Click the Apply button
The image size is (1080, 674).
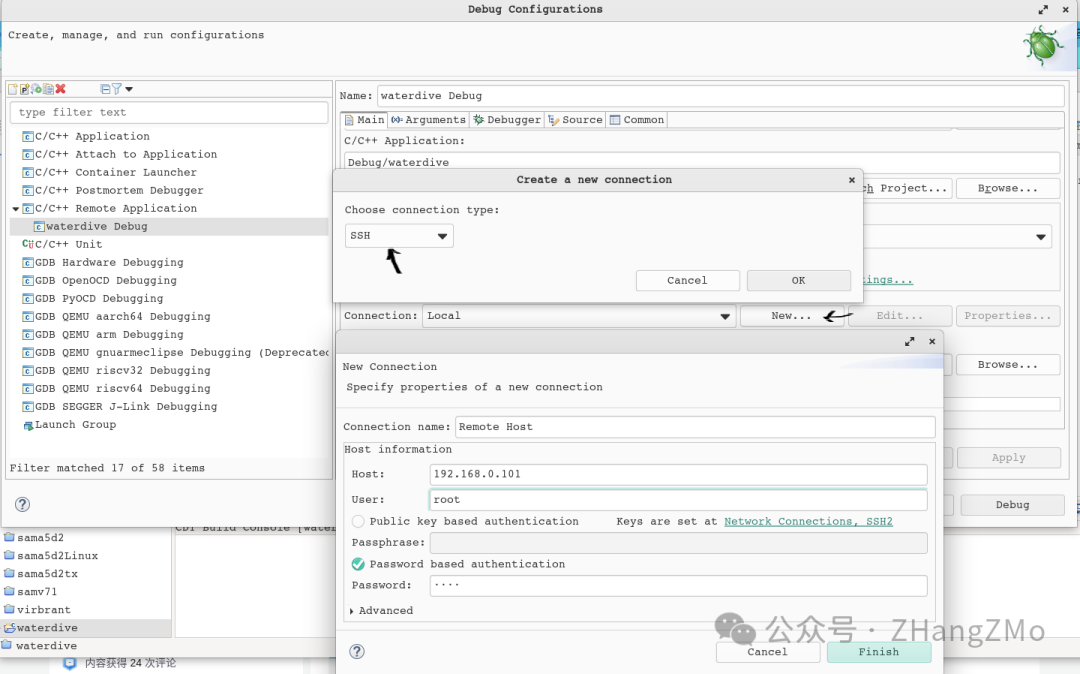(1008, 458)
